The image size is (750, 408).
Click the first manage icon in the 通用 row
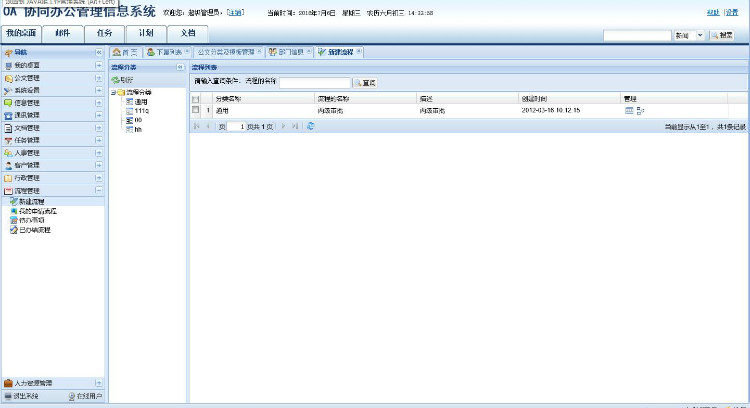coord(629,110)
